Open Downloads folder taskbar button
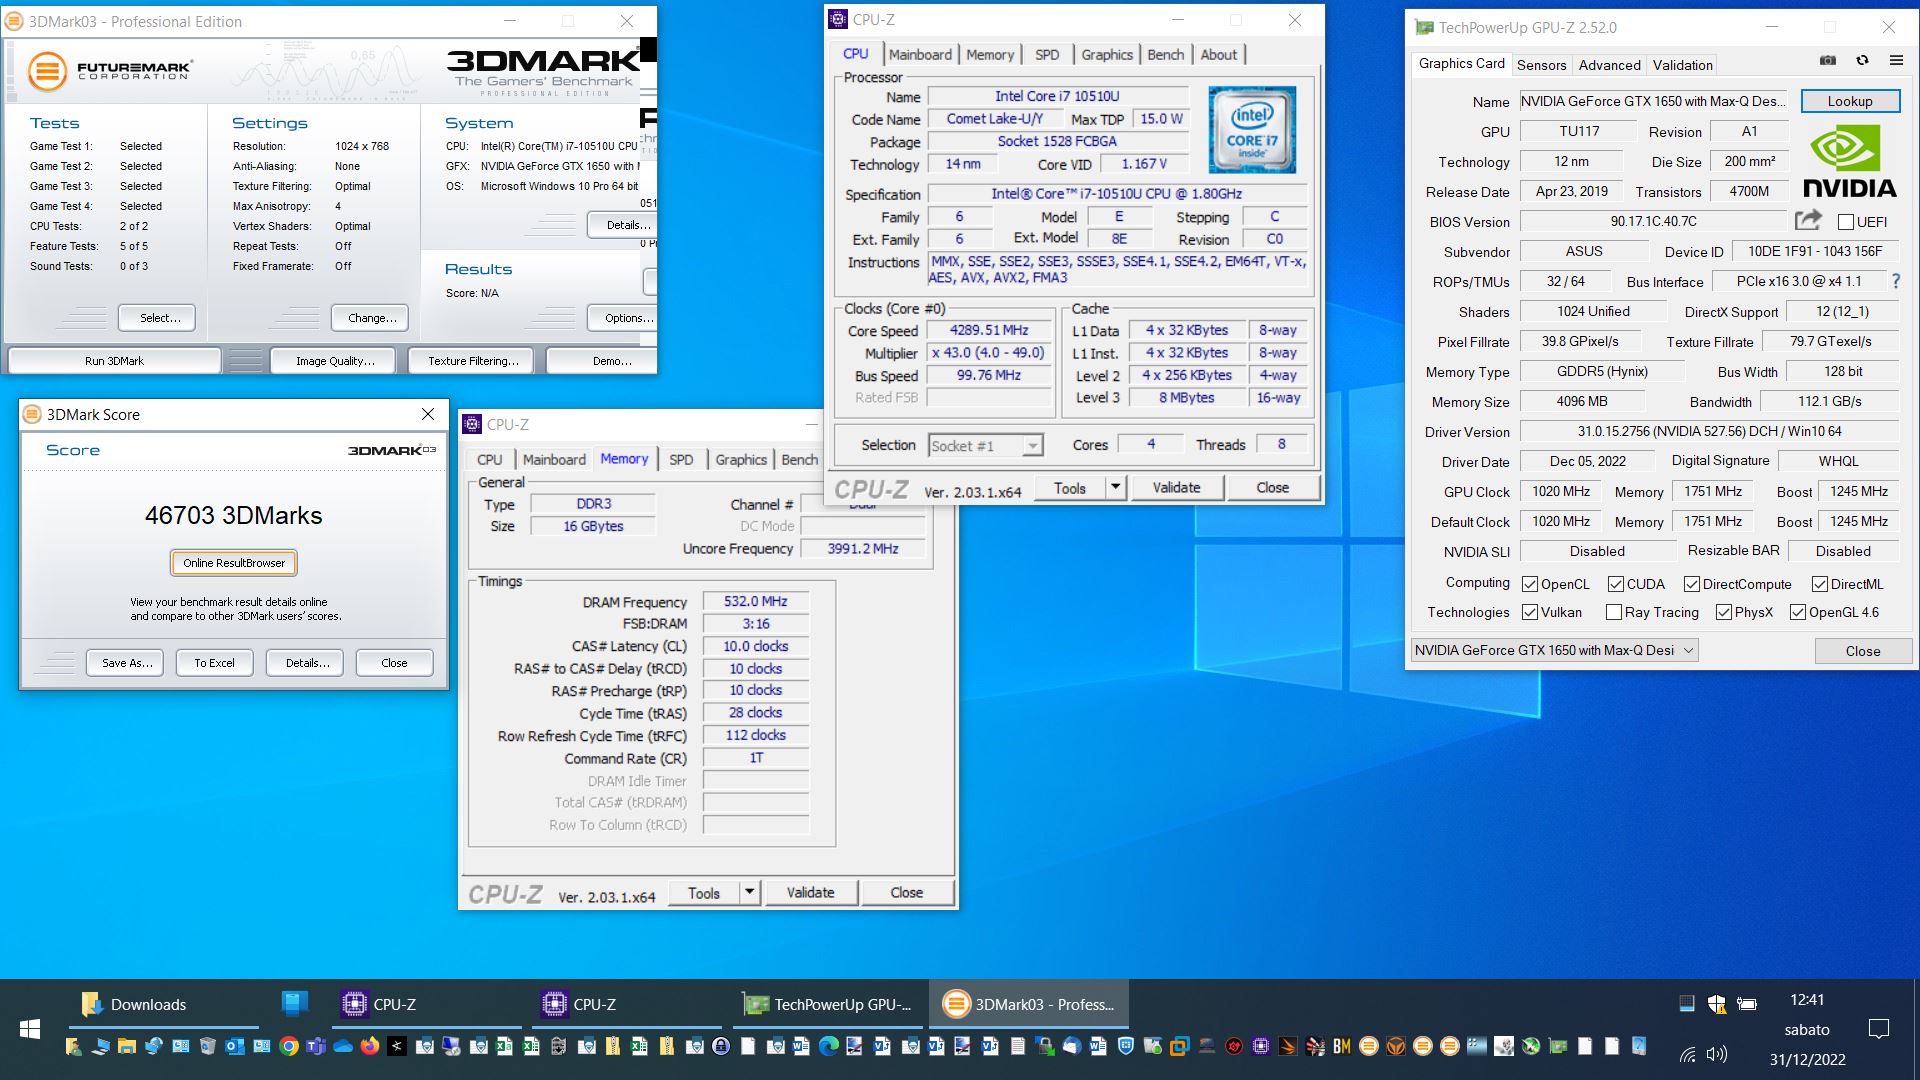Image resolution: width=1920 pixels, height=1080 pixels. tap(164, 1004)
